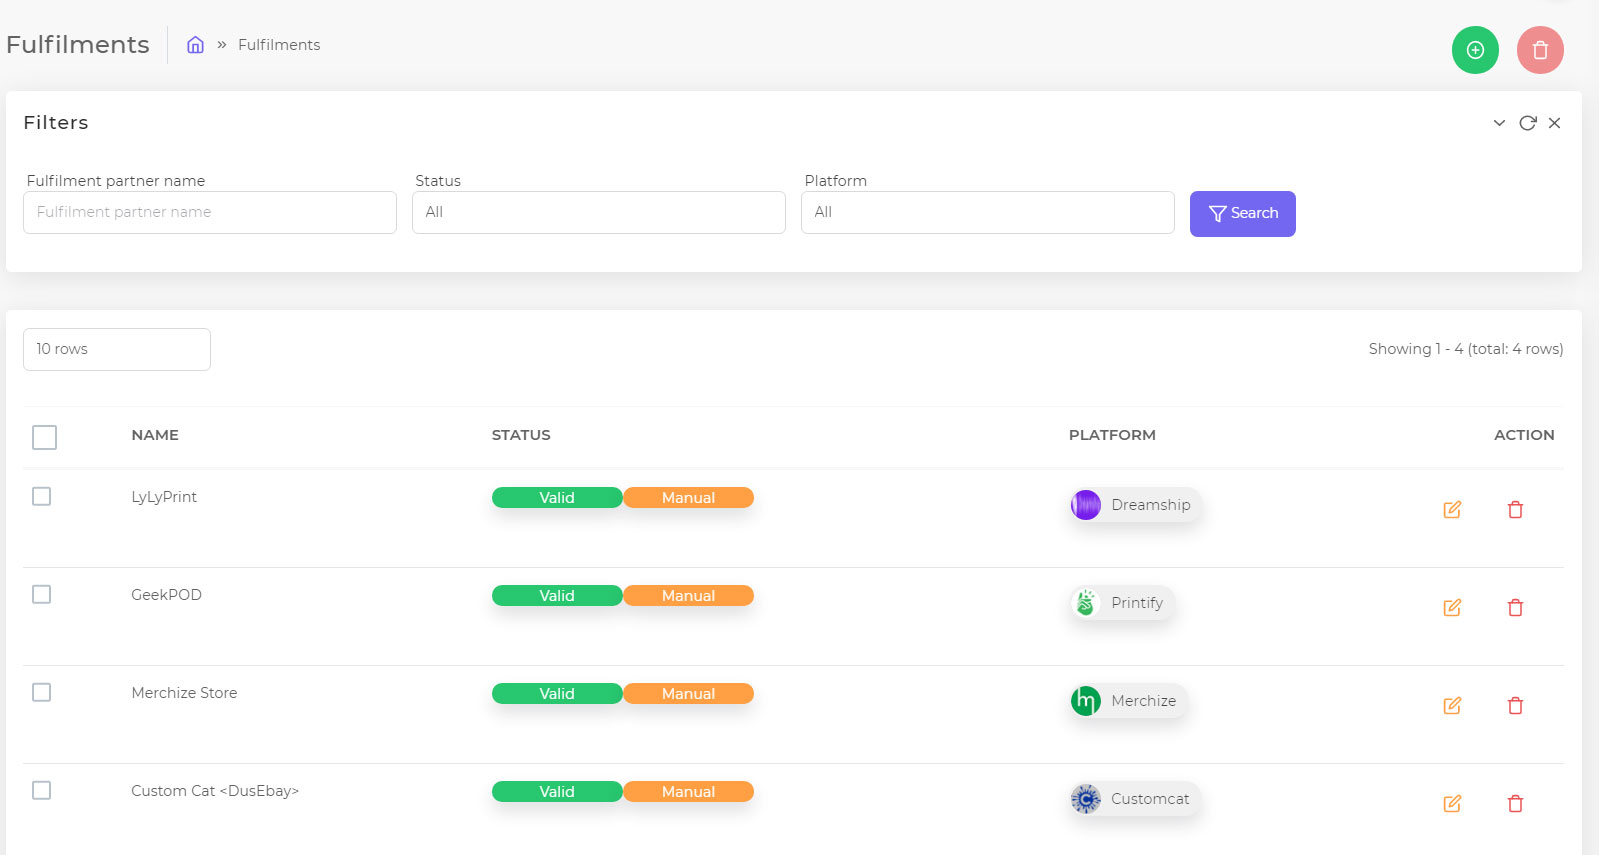Viewport: 1599px width, 855px height.
Task: Edit the LyLyPrint fulfilment
Action: pyautogui.click(x=1452, y=510)
